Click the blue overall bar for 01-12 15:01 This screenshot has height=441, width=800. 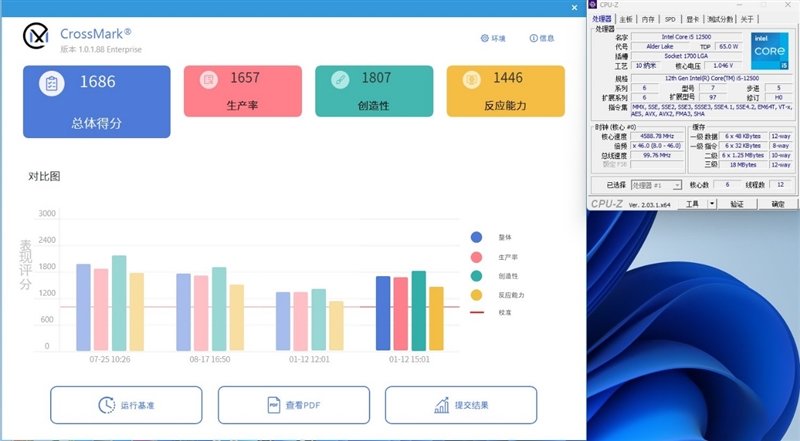click(x=383, y=313)
